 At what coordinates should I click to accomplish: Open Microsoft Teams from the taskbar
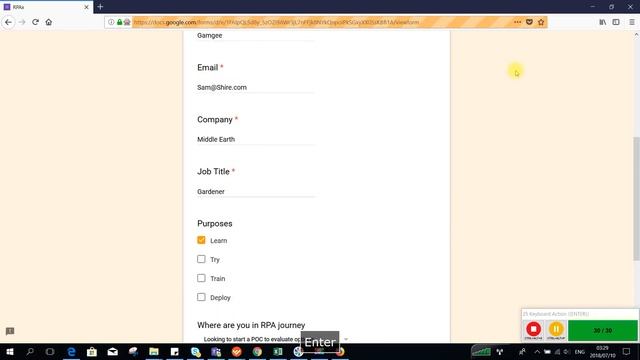216,351
